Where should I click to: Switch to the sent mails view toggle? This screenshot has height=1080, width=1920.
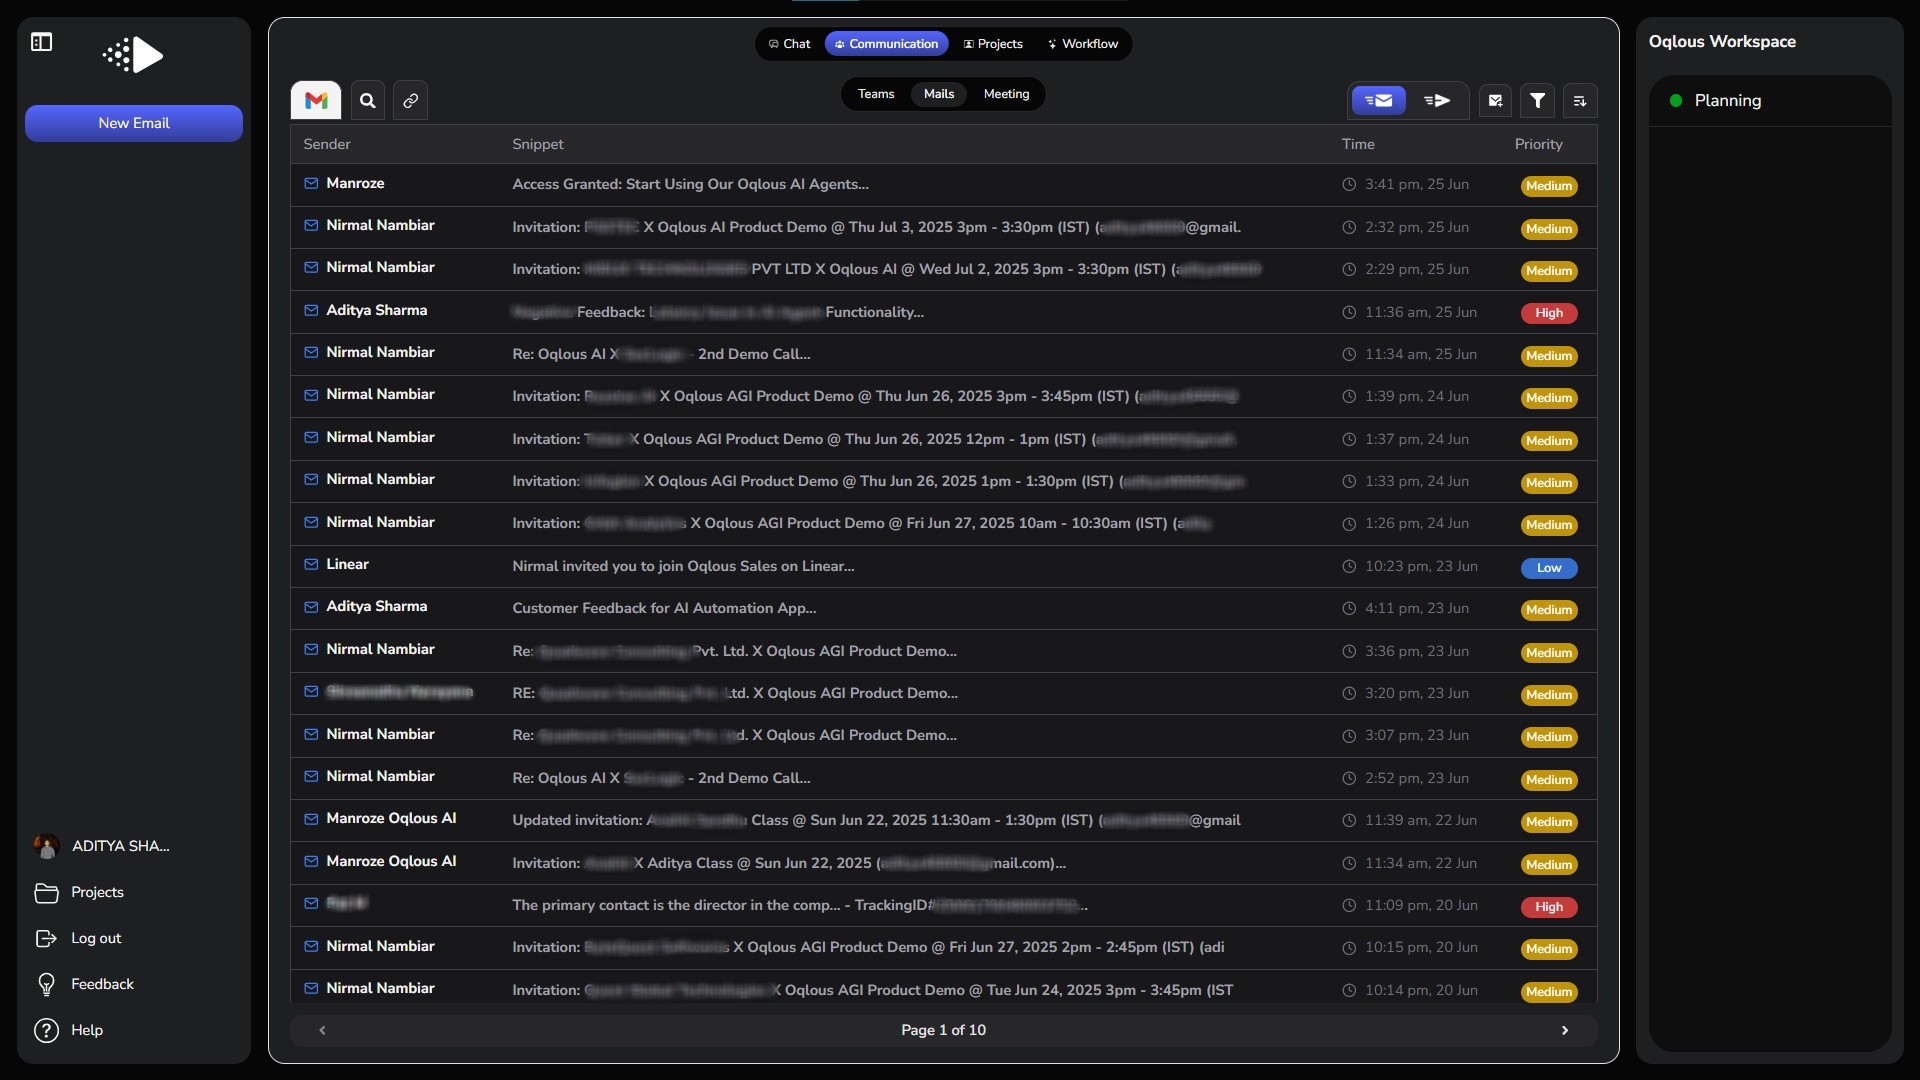coord(1437,100)
